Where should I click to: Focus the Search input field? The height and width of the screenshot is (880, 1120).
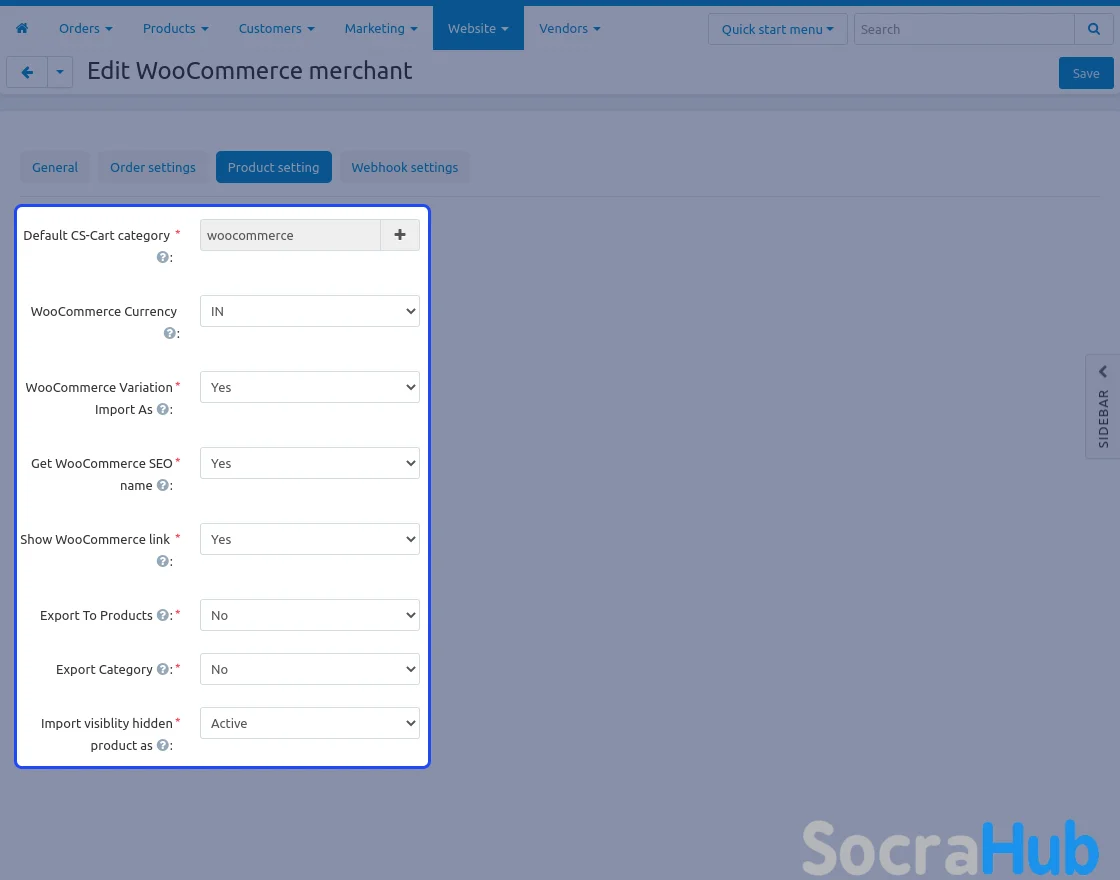964,29
